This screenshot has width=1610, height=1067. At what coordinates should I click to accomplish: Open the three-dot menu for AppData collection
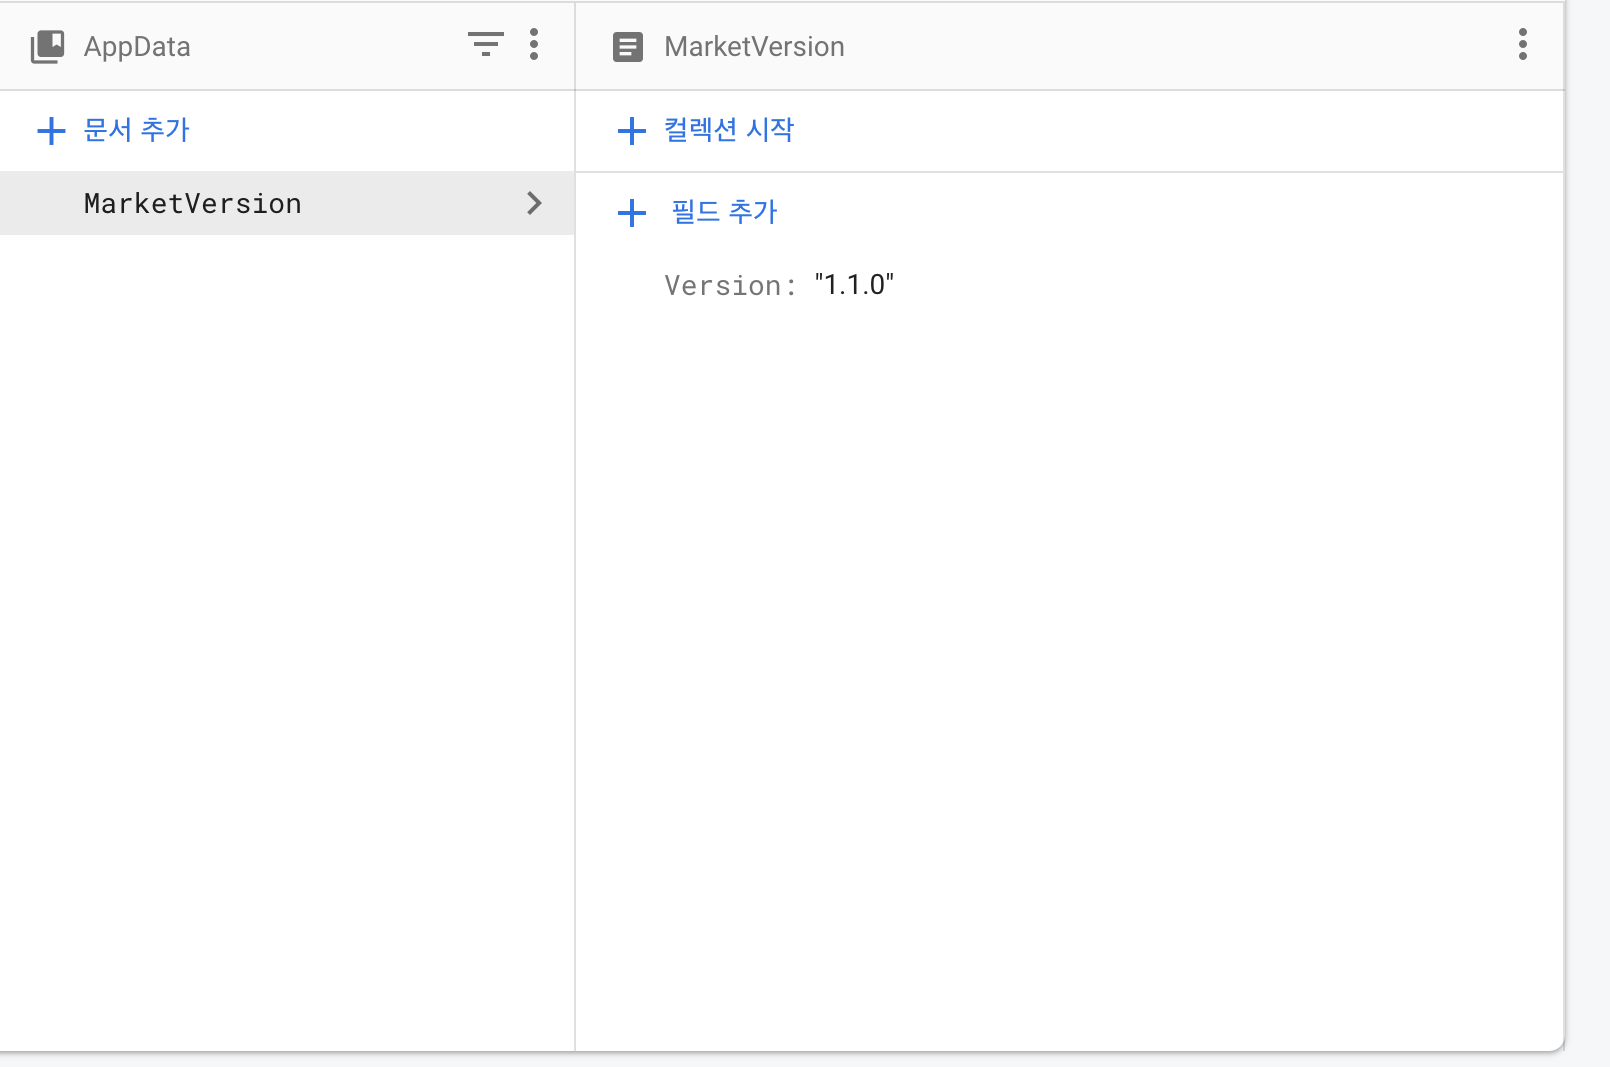[x=535, y=45]
